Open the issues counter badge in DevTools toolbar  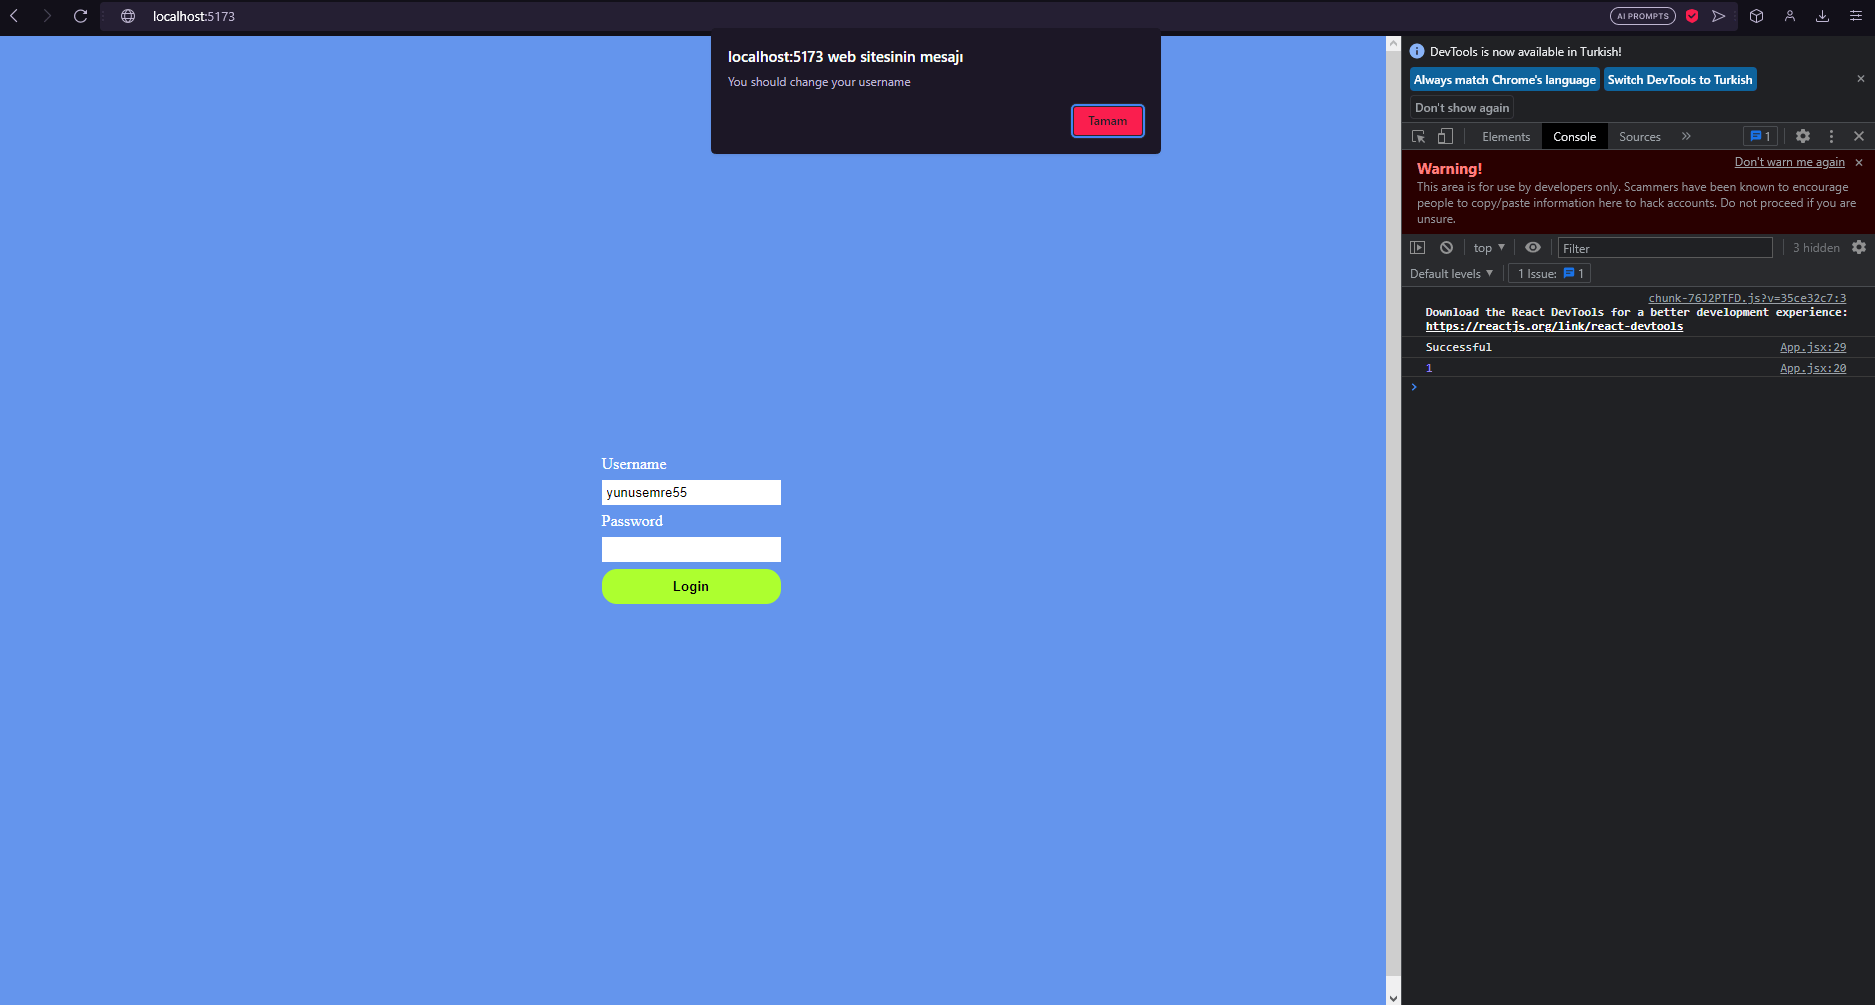1760,136
